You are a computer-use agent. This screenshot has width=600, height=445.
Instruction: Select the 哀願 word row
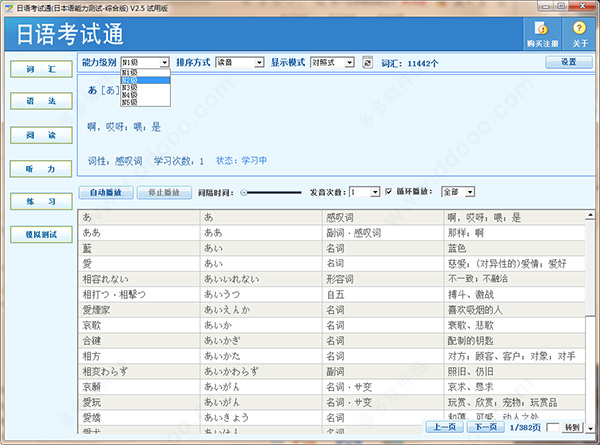pyautogui.click(x=332, y=387)
